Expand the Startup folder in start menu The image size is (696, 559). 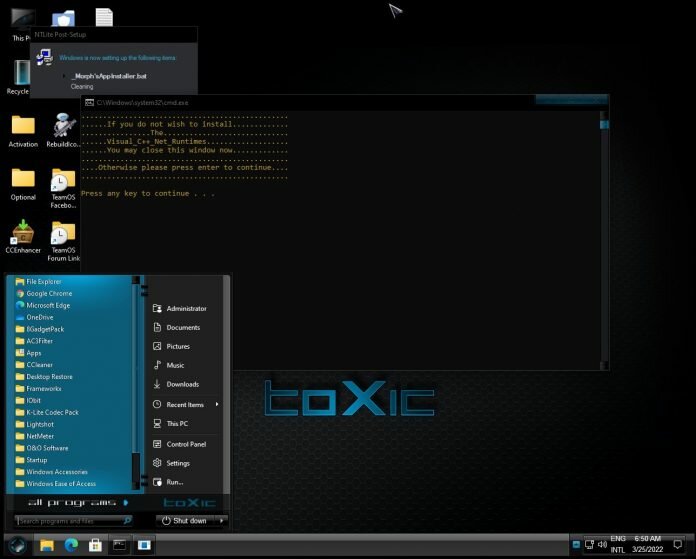click(x=31, y=460)
